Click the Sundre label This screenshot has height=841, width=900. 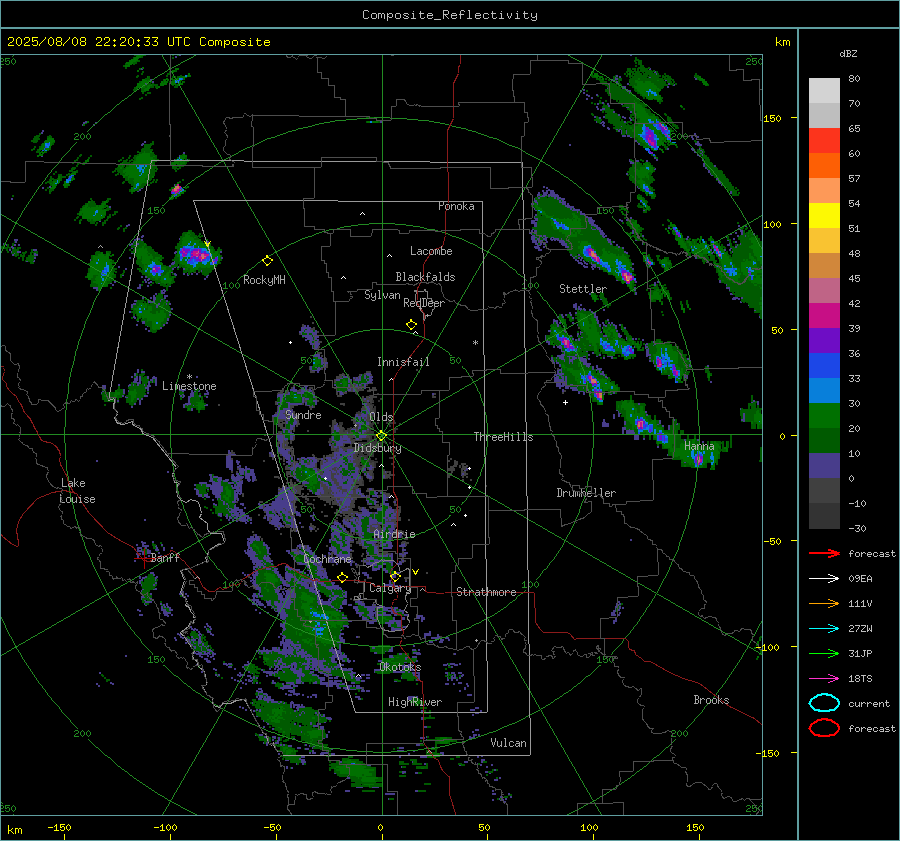[x=303, y=415]
